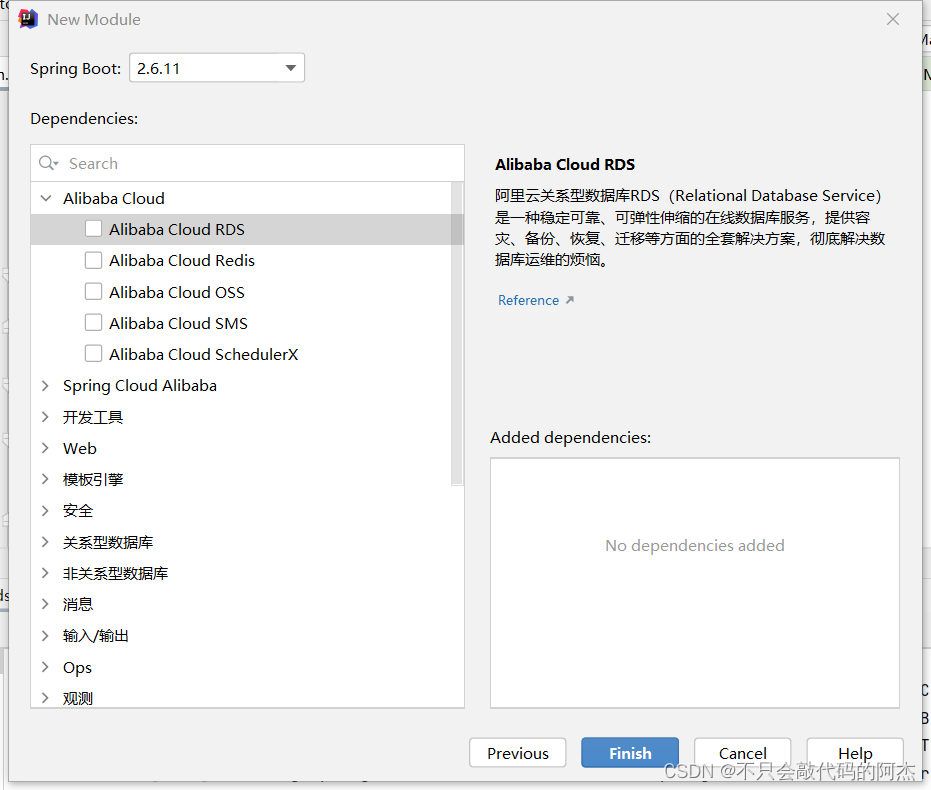
Task: Select the Alibaba Cloud OSS checkbox
Action: 93,291
